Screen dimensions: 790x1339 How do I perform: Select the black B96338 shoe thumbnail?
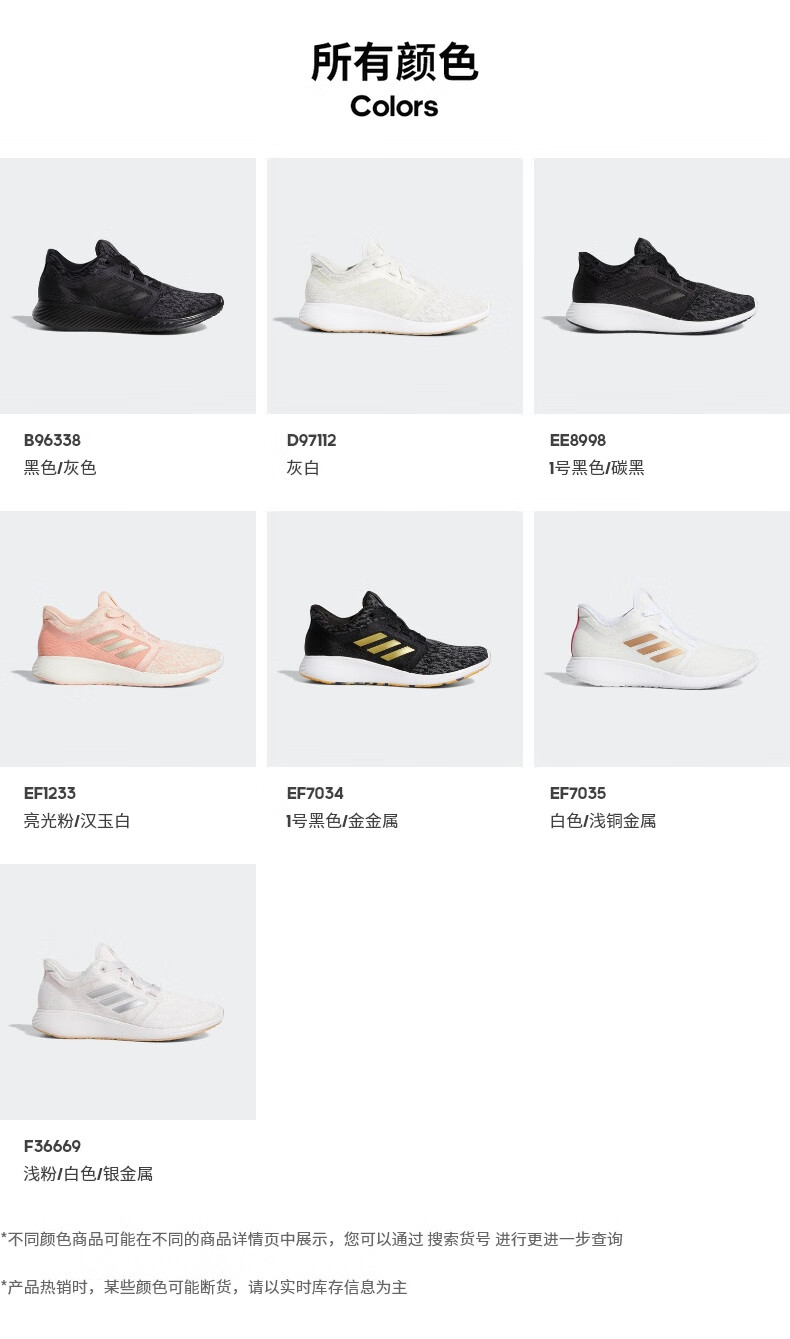128,286
